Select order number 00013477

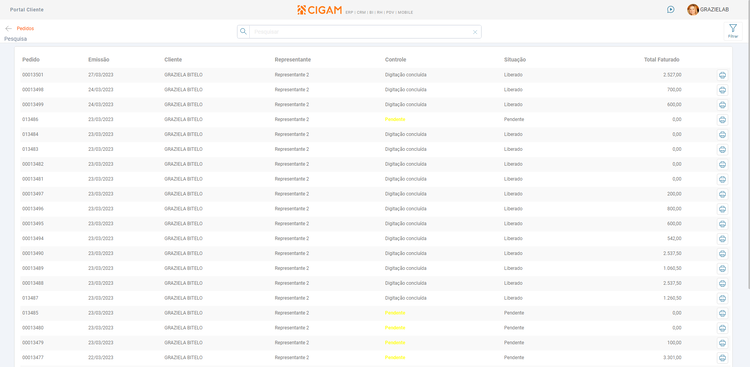(x=33, y=357)
